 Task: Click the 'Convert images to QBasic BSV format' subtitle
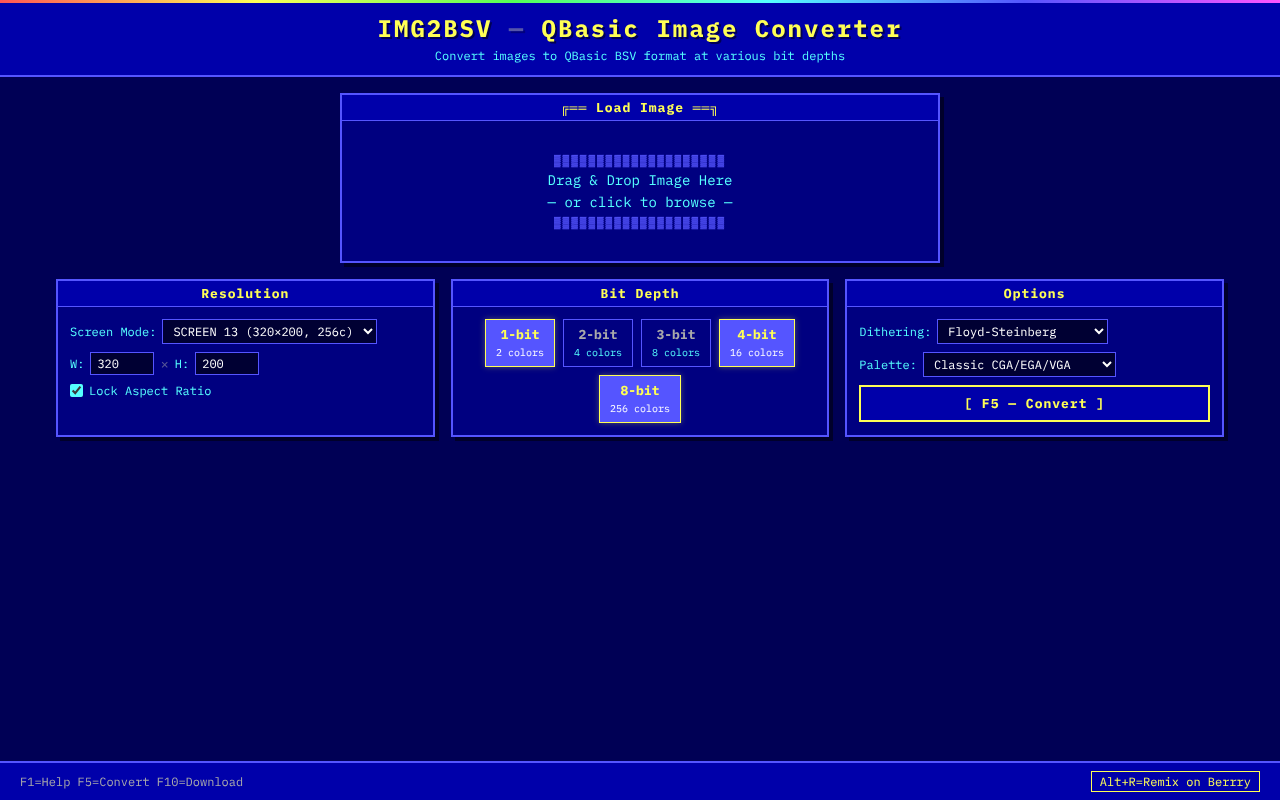pyautogui.click(x=640, y=56)
